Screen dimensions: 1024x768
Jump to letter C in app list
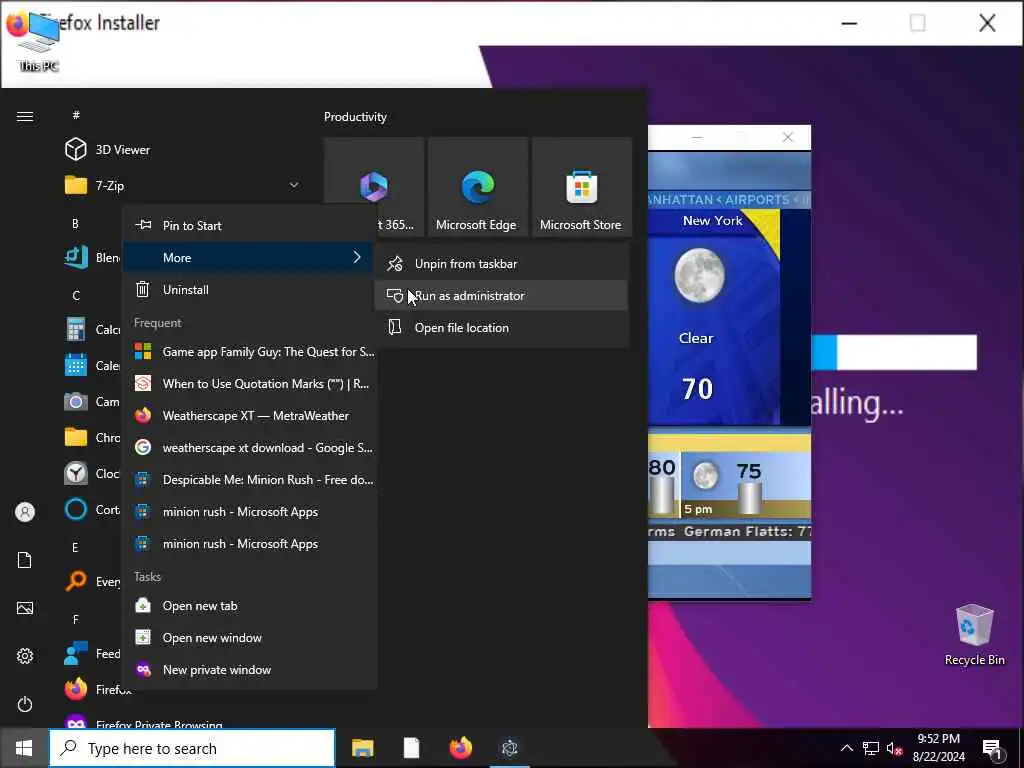coord(76,295)
